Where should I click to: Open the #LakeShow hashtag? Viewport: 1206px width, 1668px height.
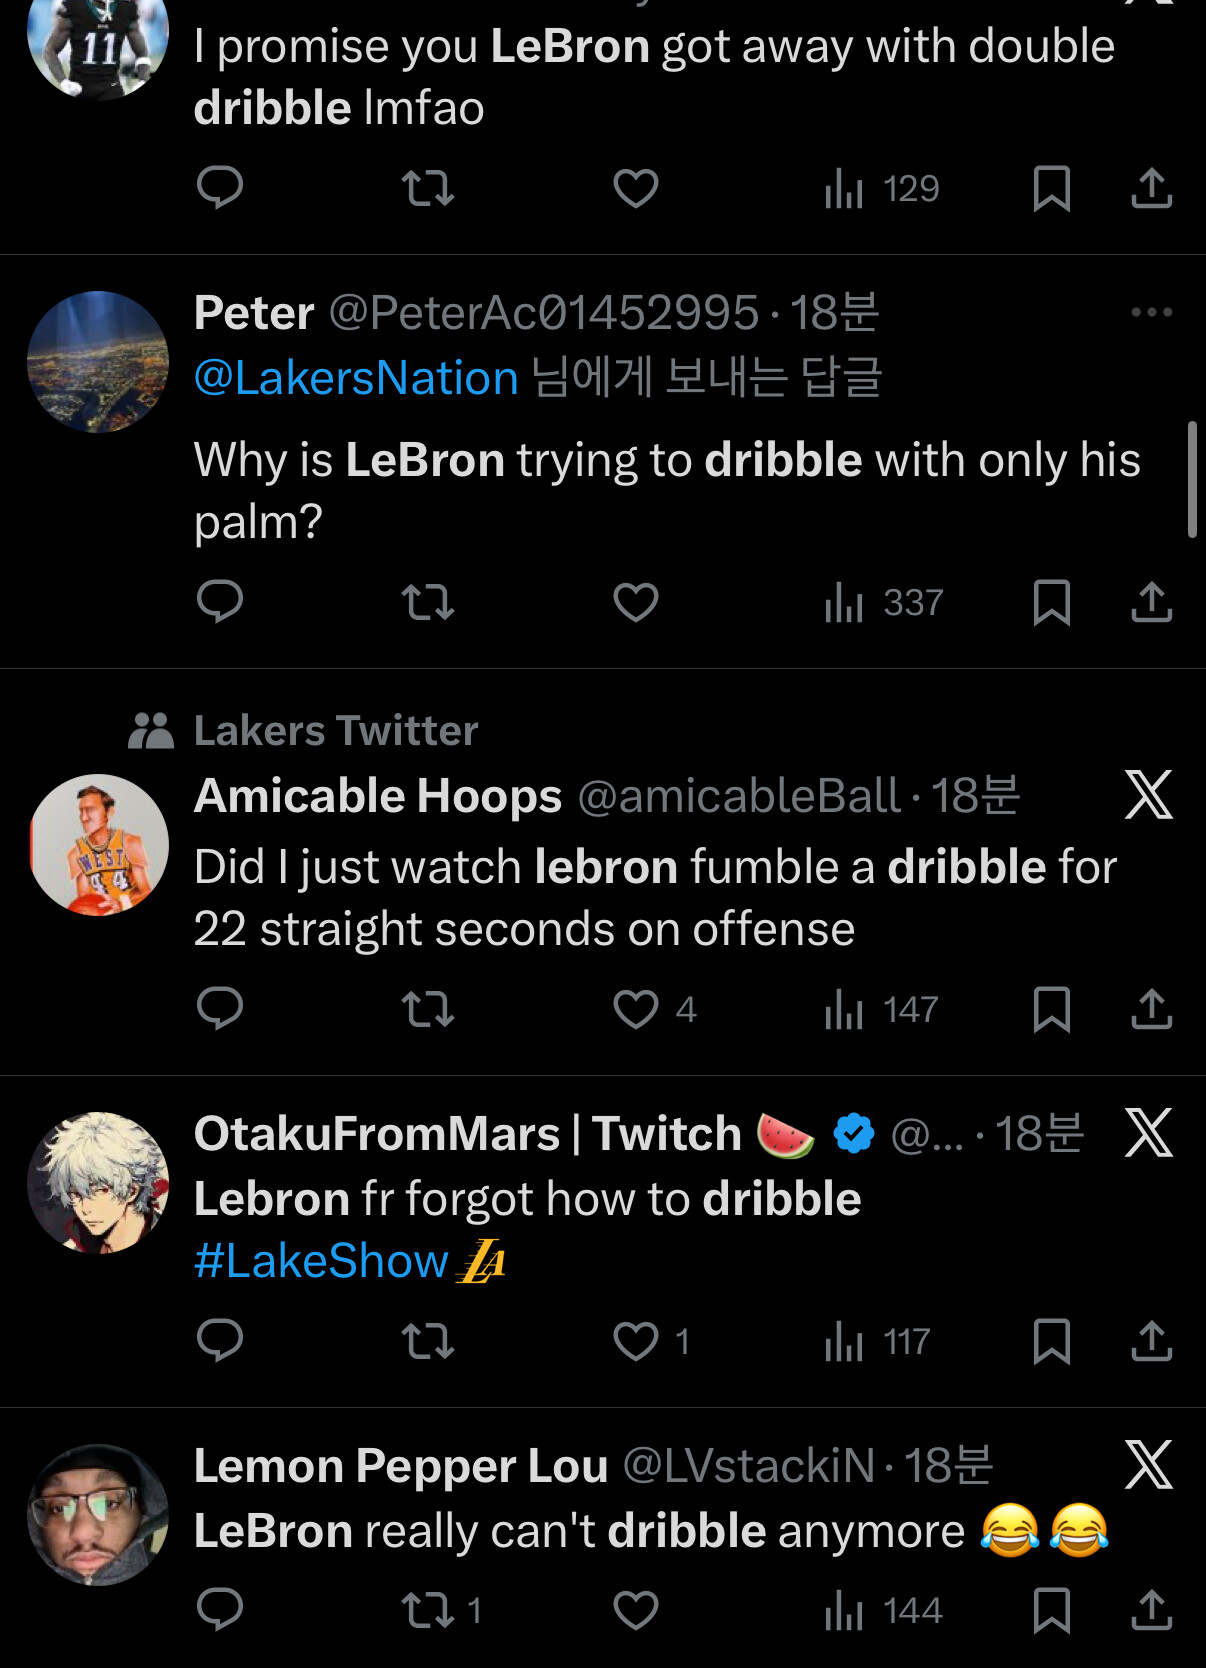[x=321, y=1261]
